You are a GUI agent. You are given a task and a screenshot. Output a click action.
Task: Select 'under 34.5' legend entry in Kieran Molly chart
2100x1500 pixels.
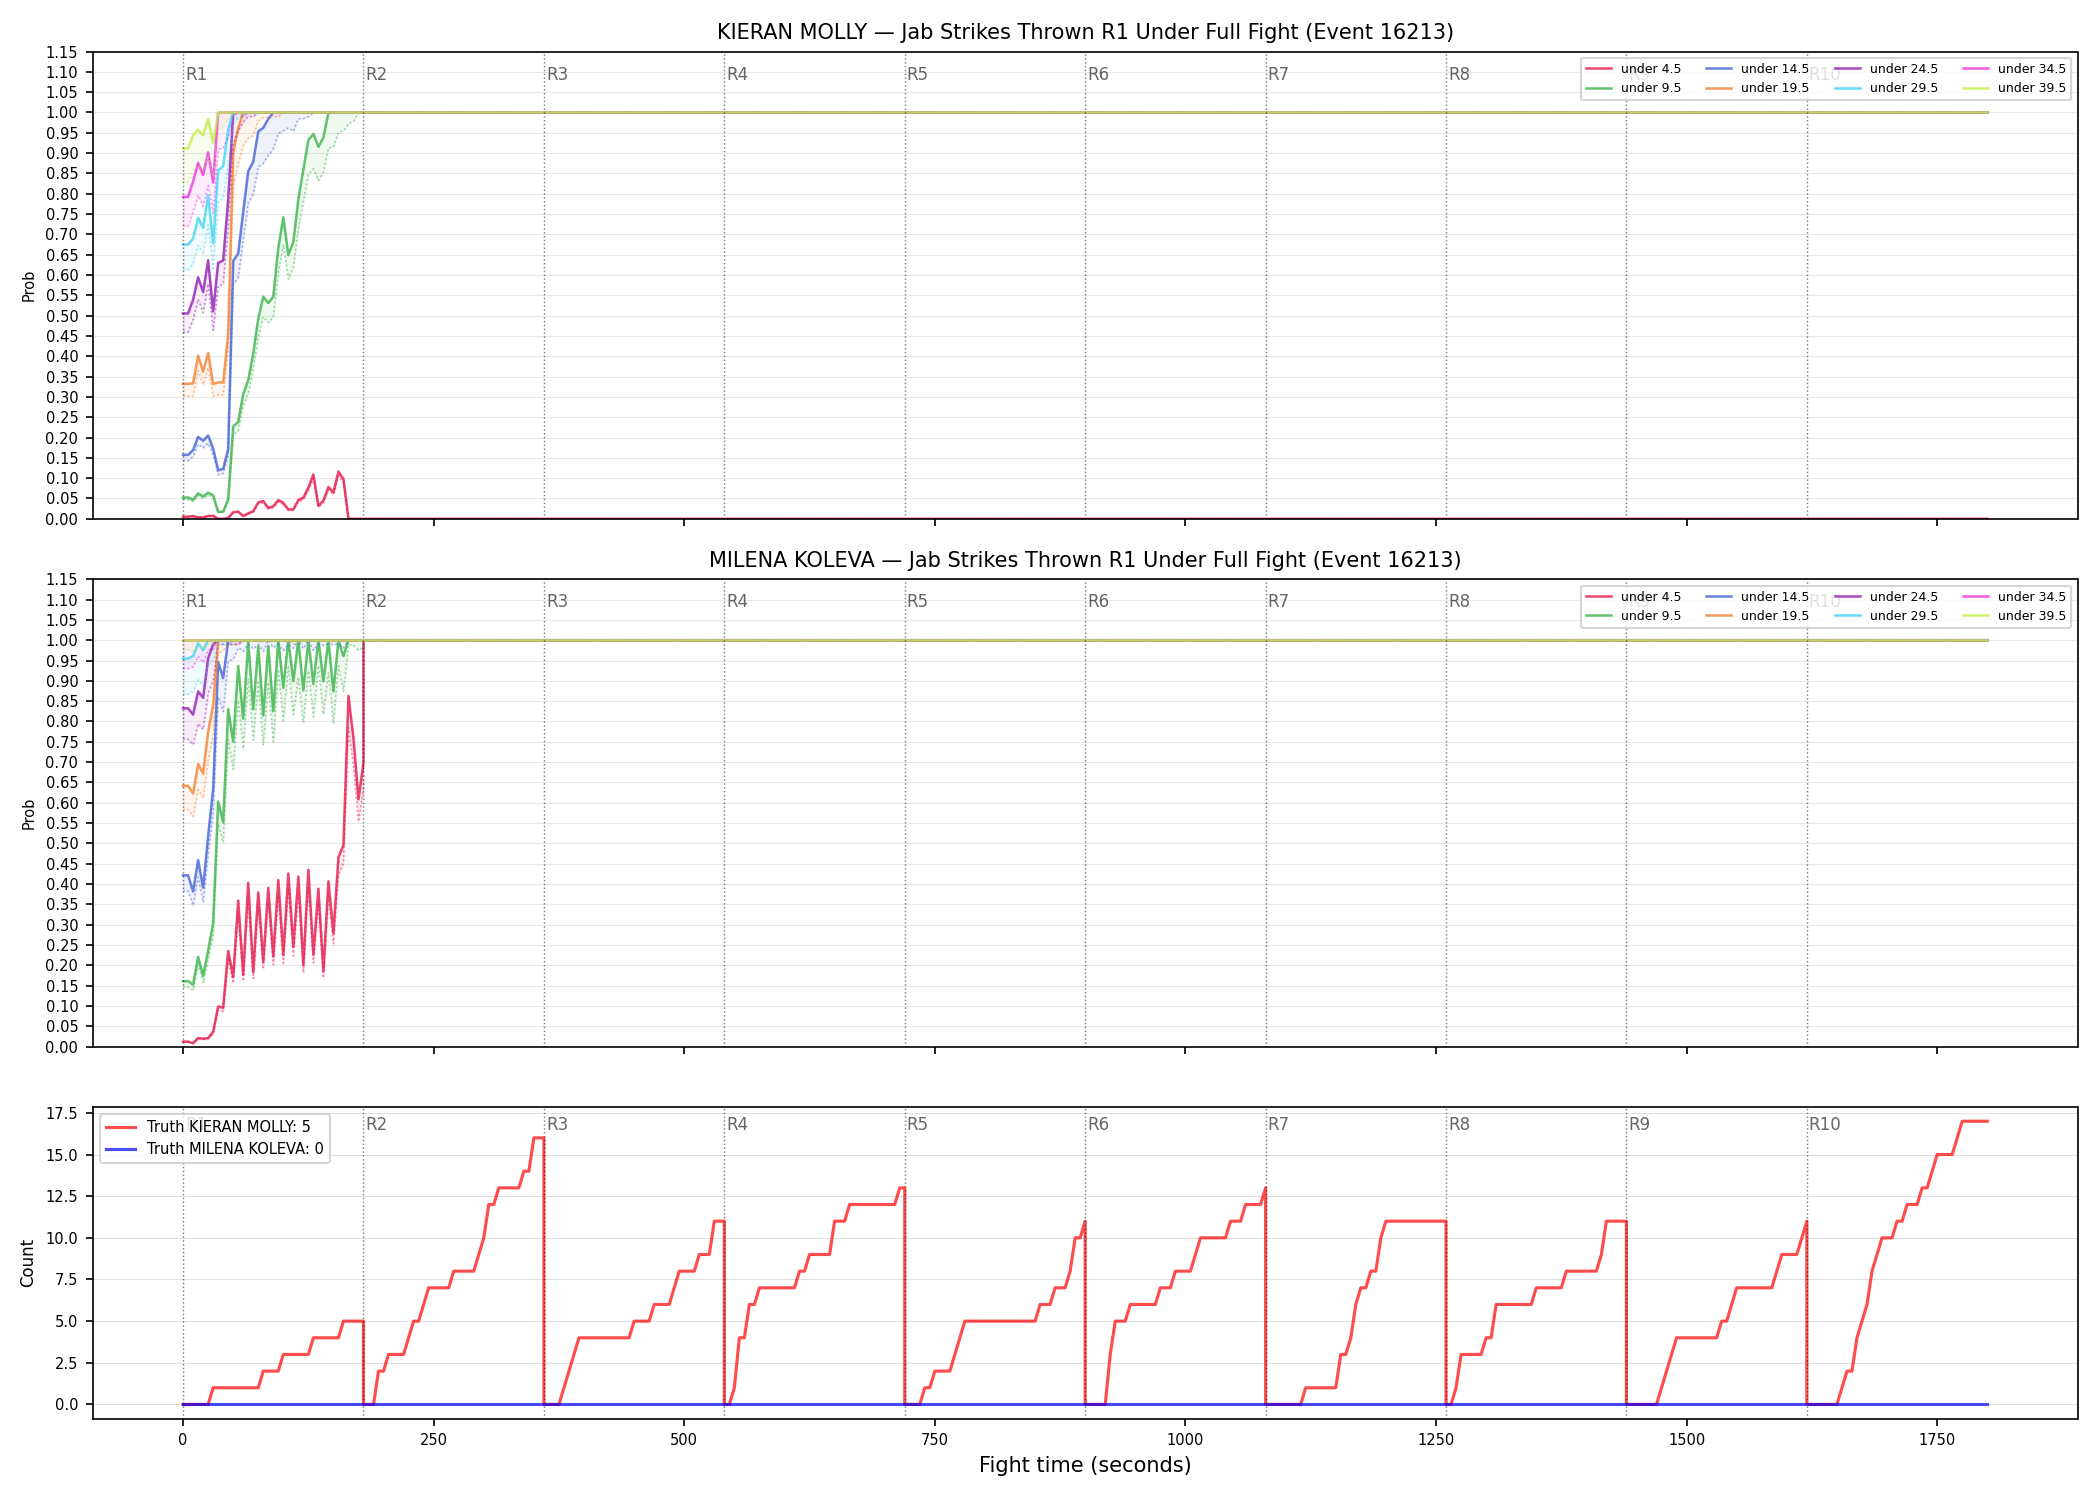[2015, 69]
